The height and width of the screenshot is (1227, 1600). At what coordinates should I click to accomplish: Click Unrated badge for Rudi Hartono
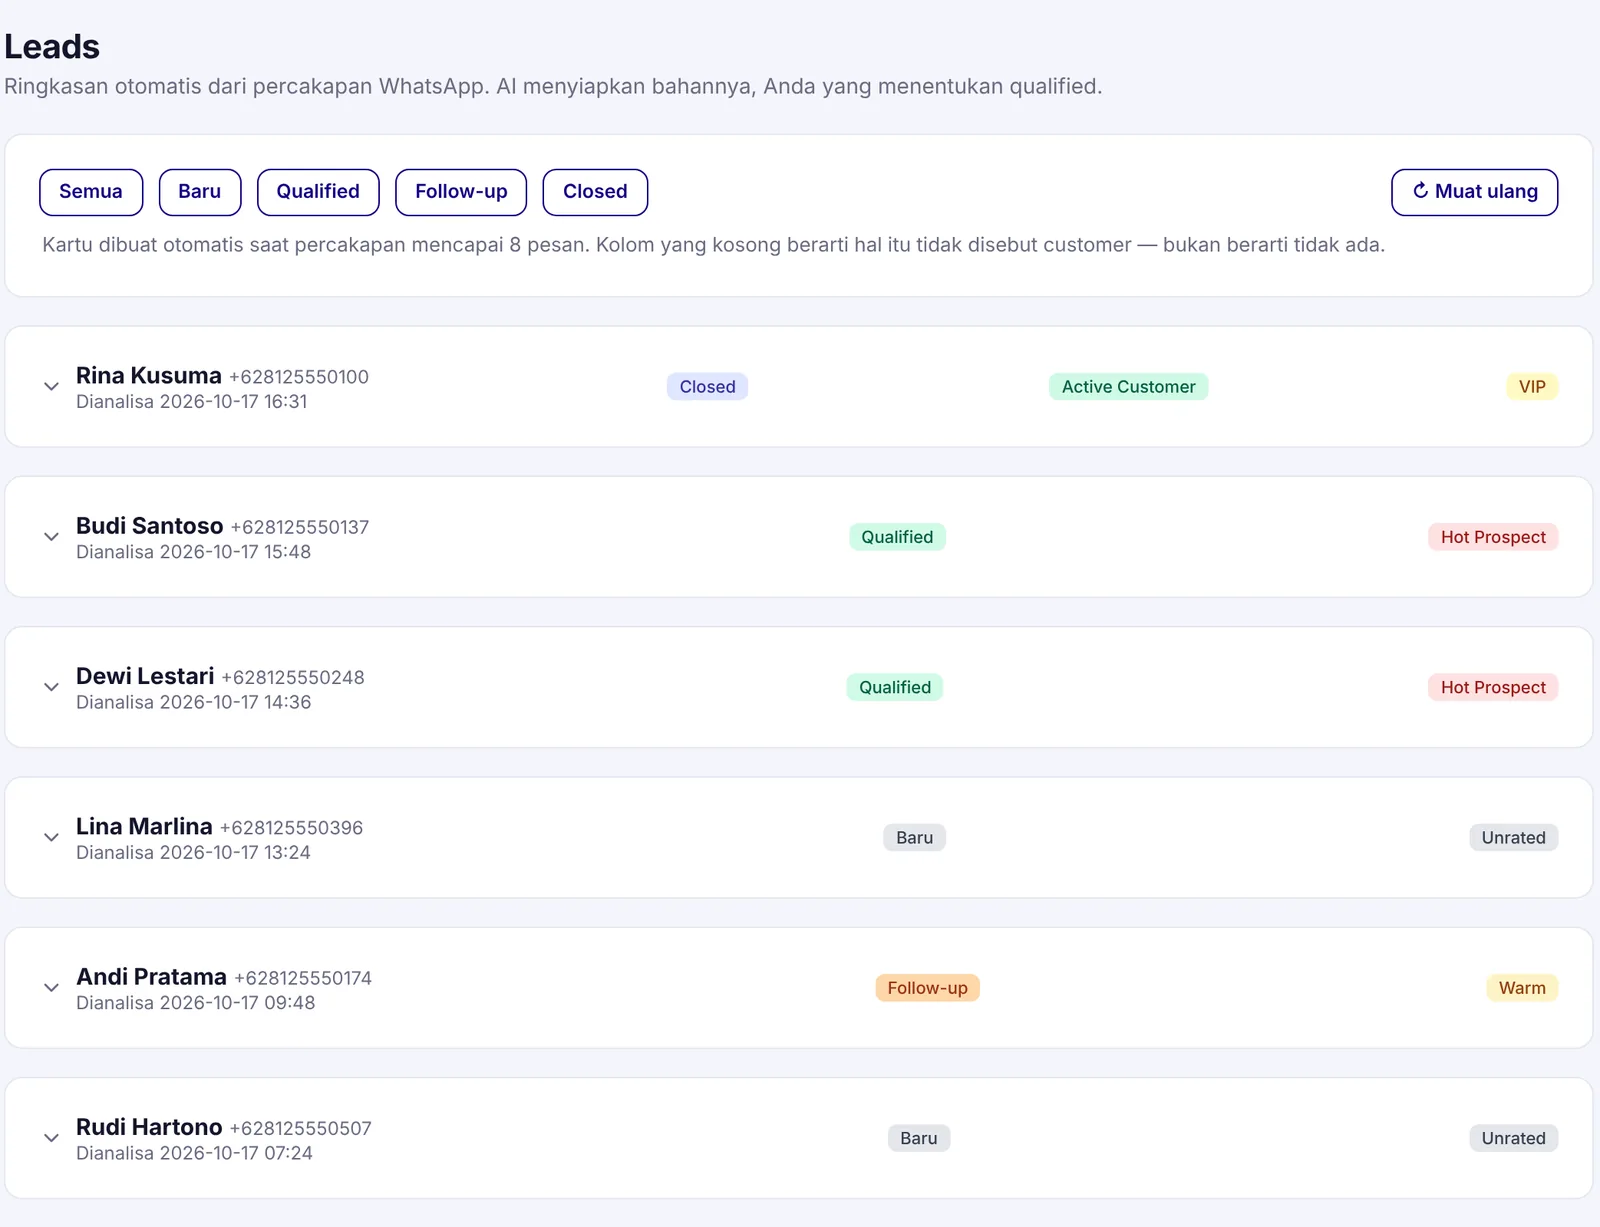pyautogui.click(x=1513, y=1138)
